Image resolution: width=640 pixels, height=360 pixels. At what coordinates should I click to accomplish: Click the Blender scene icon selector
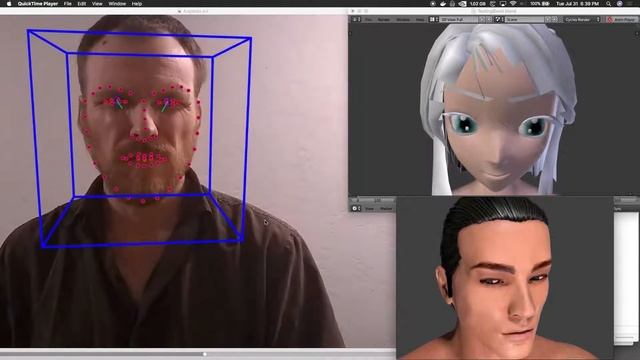pos(500,20)
